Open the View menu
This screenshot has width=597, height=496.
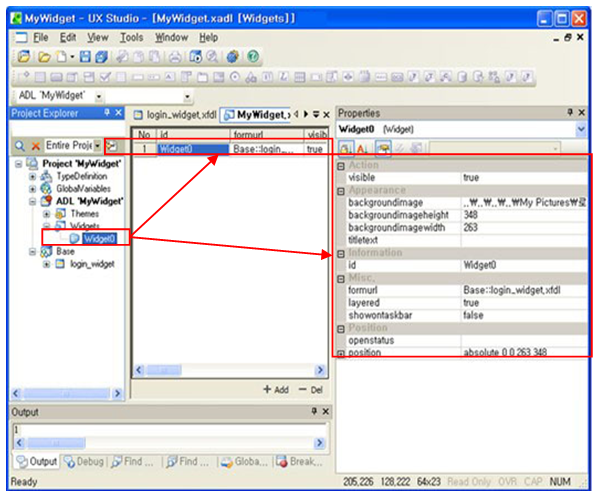point(97,37)
